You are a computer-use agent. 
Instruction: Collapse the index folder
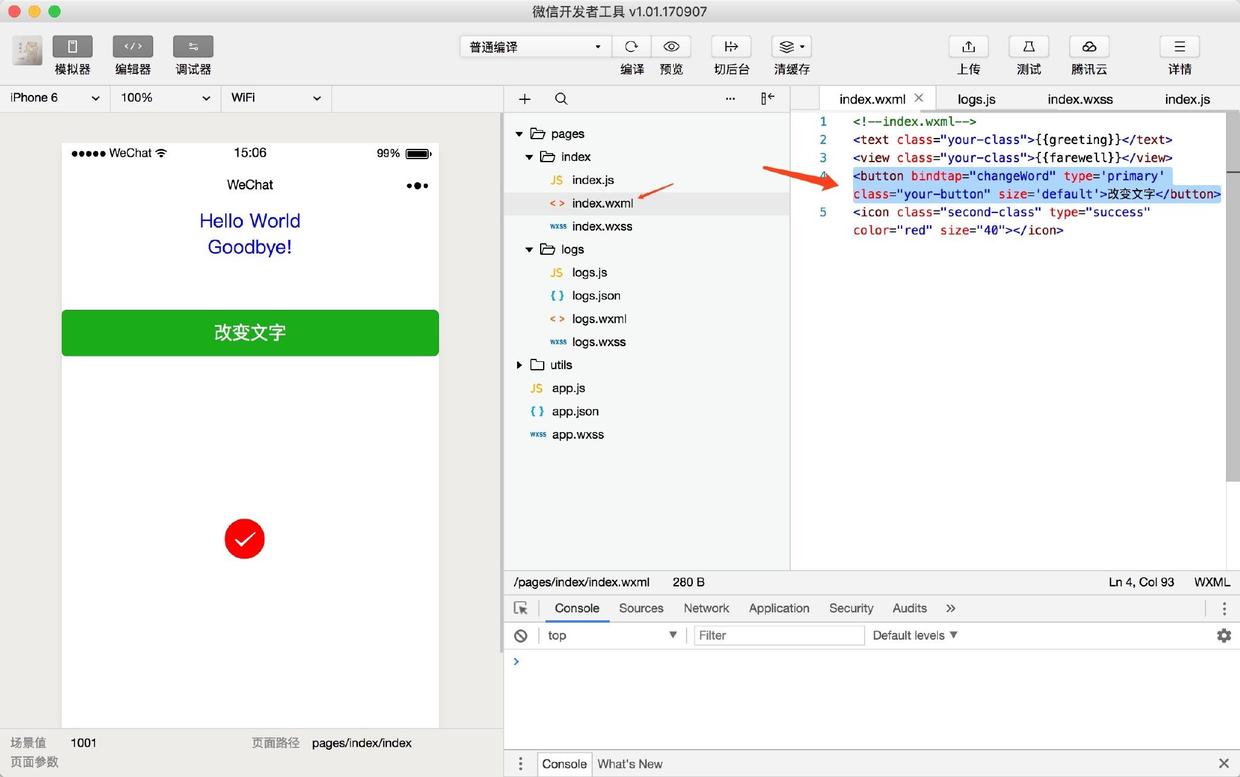coord(529,157)
